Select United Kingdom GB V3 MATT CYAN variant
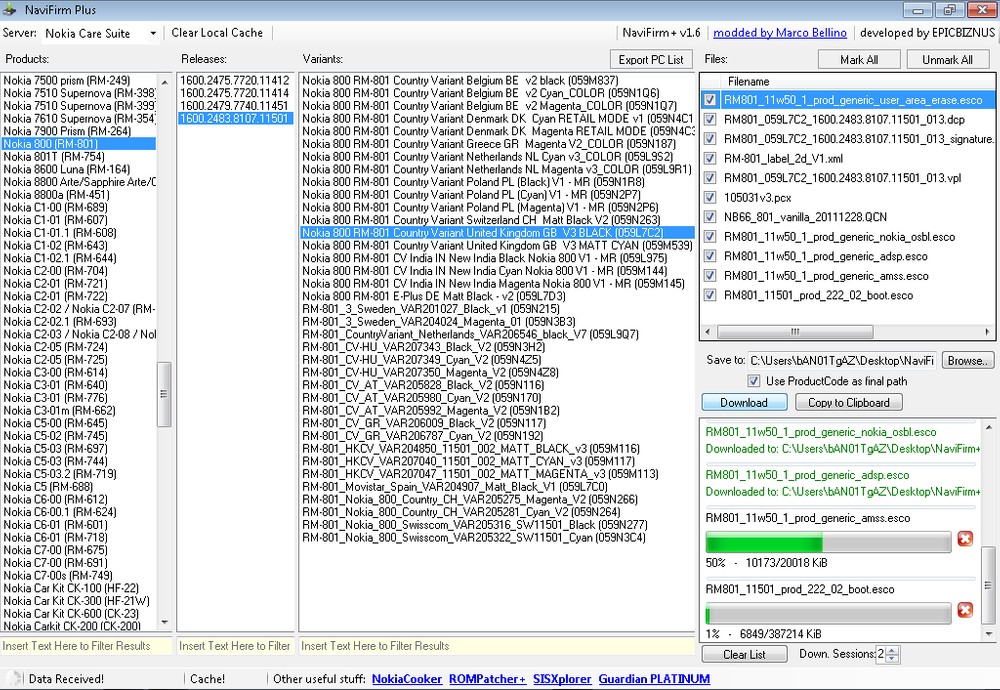 click(x=497, y=246)
